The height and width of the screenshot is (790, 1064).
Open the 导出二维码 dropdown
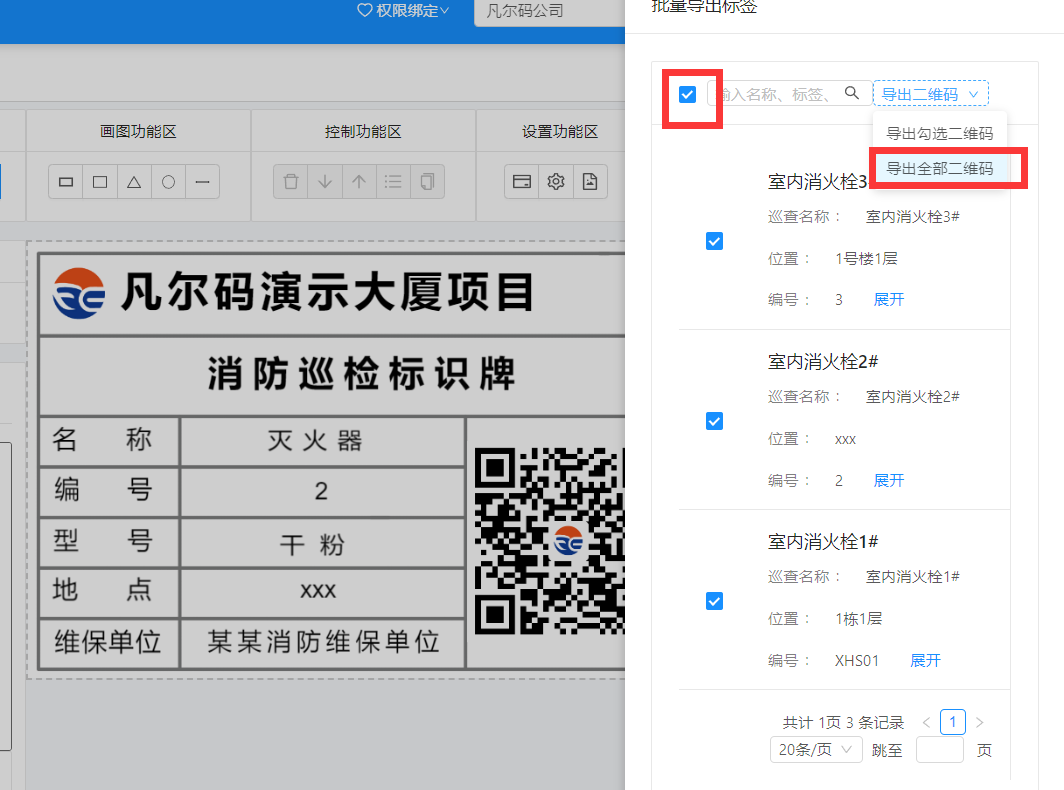tap(930, 94)
